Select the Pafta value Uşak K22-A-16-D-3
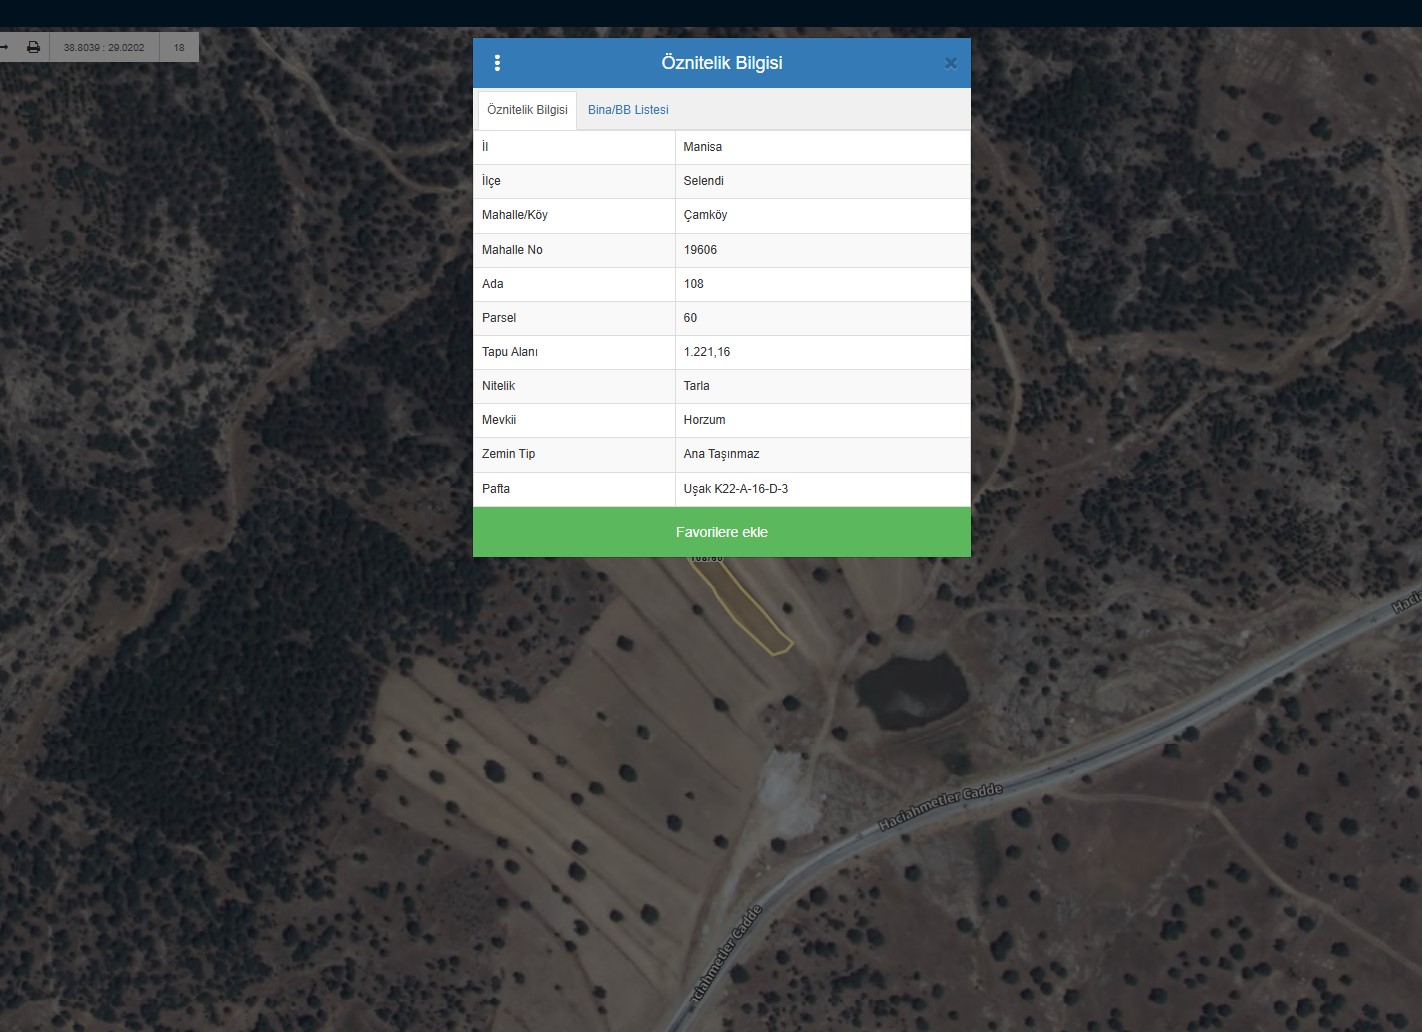This screenshot has height=1032, width=1422. (736, 489)
